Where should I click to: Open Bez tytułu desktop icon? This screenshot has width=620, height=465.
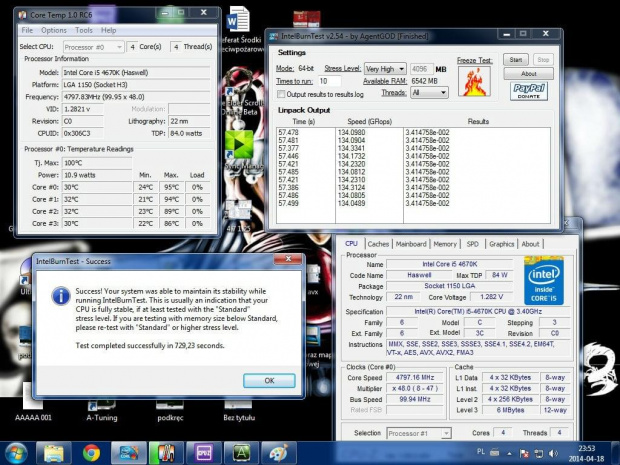239,410
